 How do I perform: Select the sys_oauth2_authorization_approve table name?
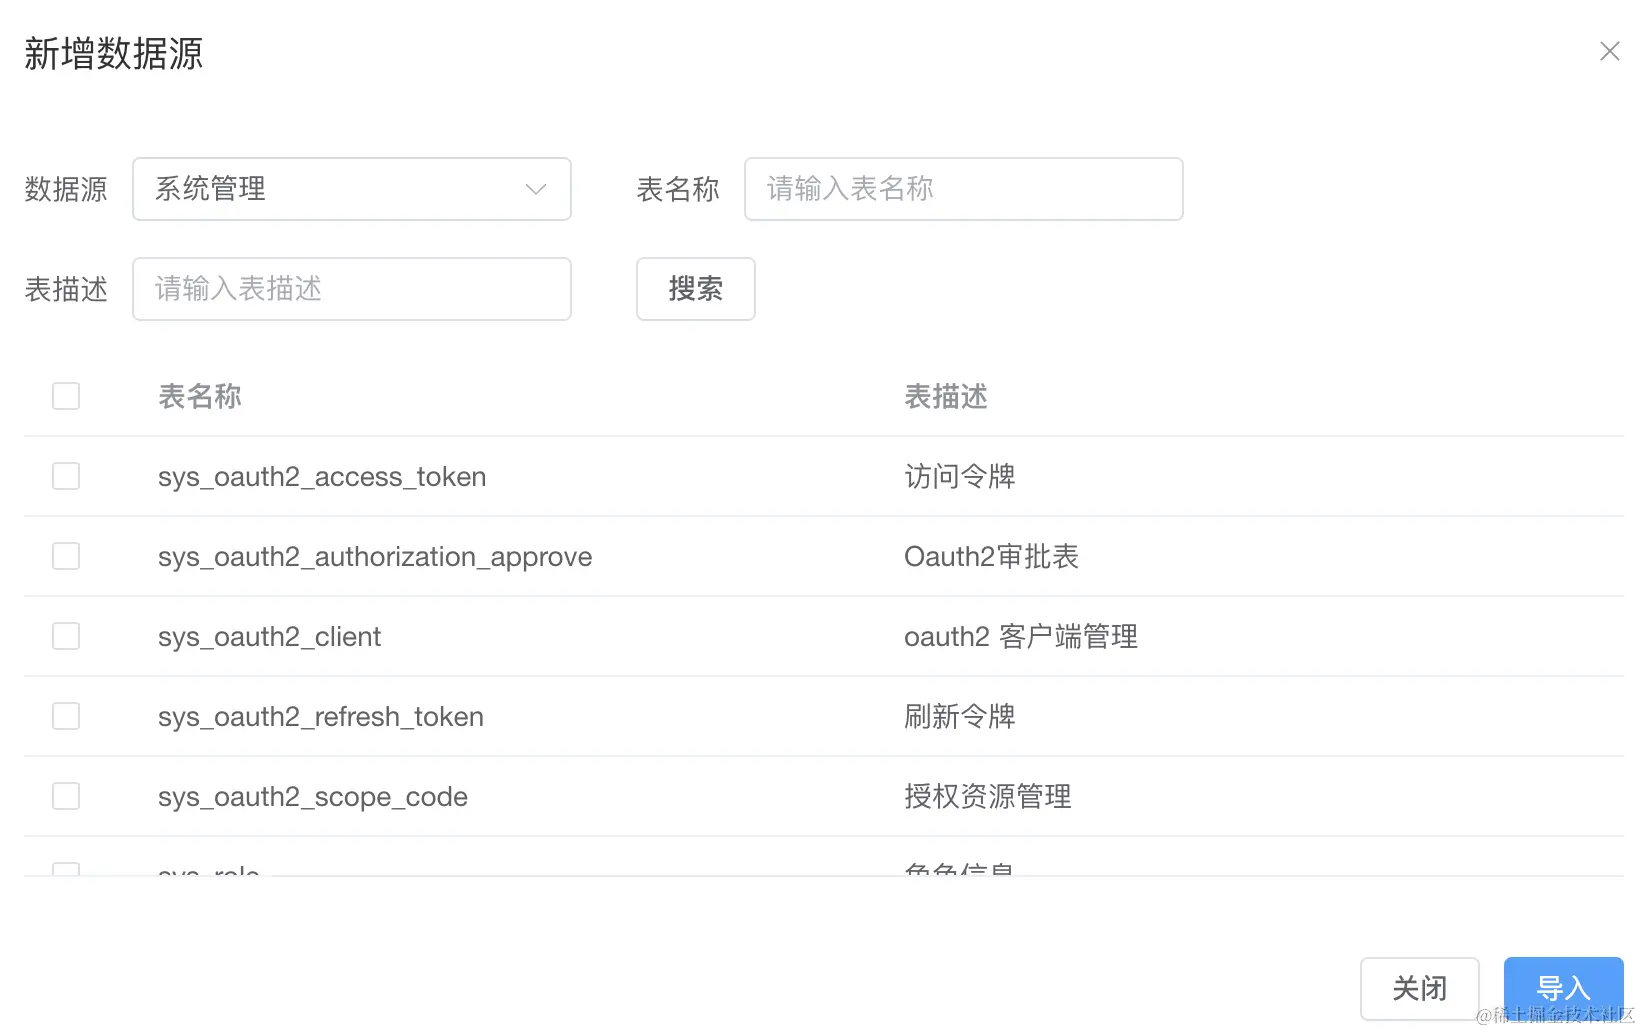pyautogui.click(x=375, y=557)
